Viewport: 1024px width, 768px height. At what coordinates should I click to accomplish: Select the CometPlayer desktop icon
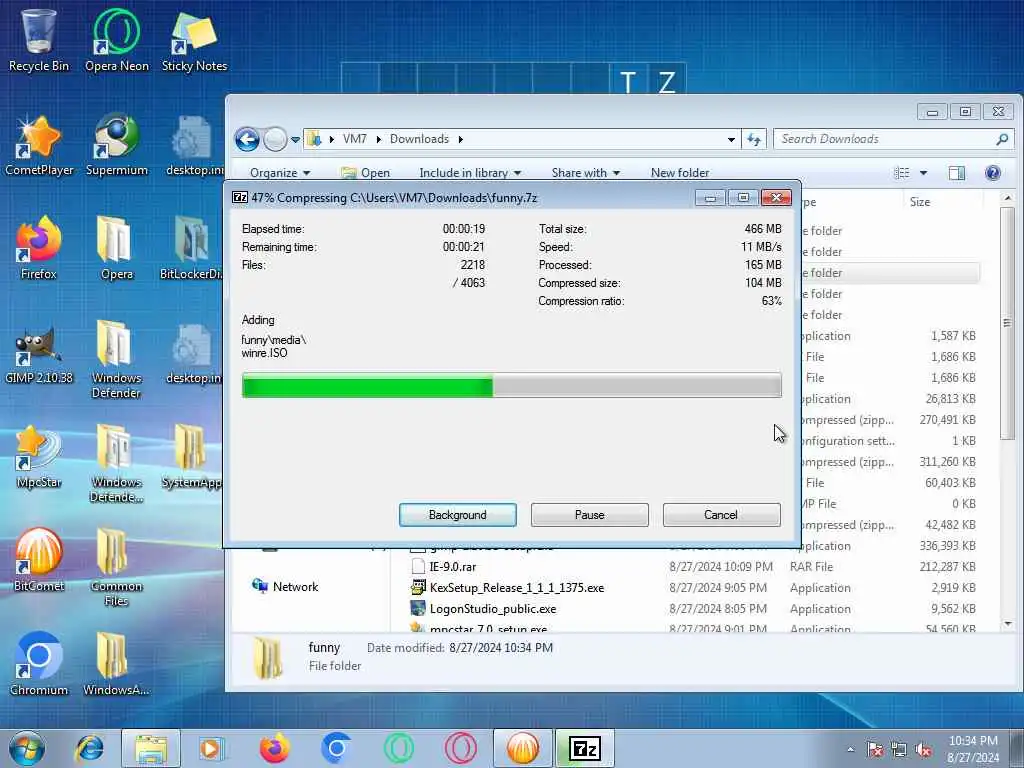pos(39,145)
